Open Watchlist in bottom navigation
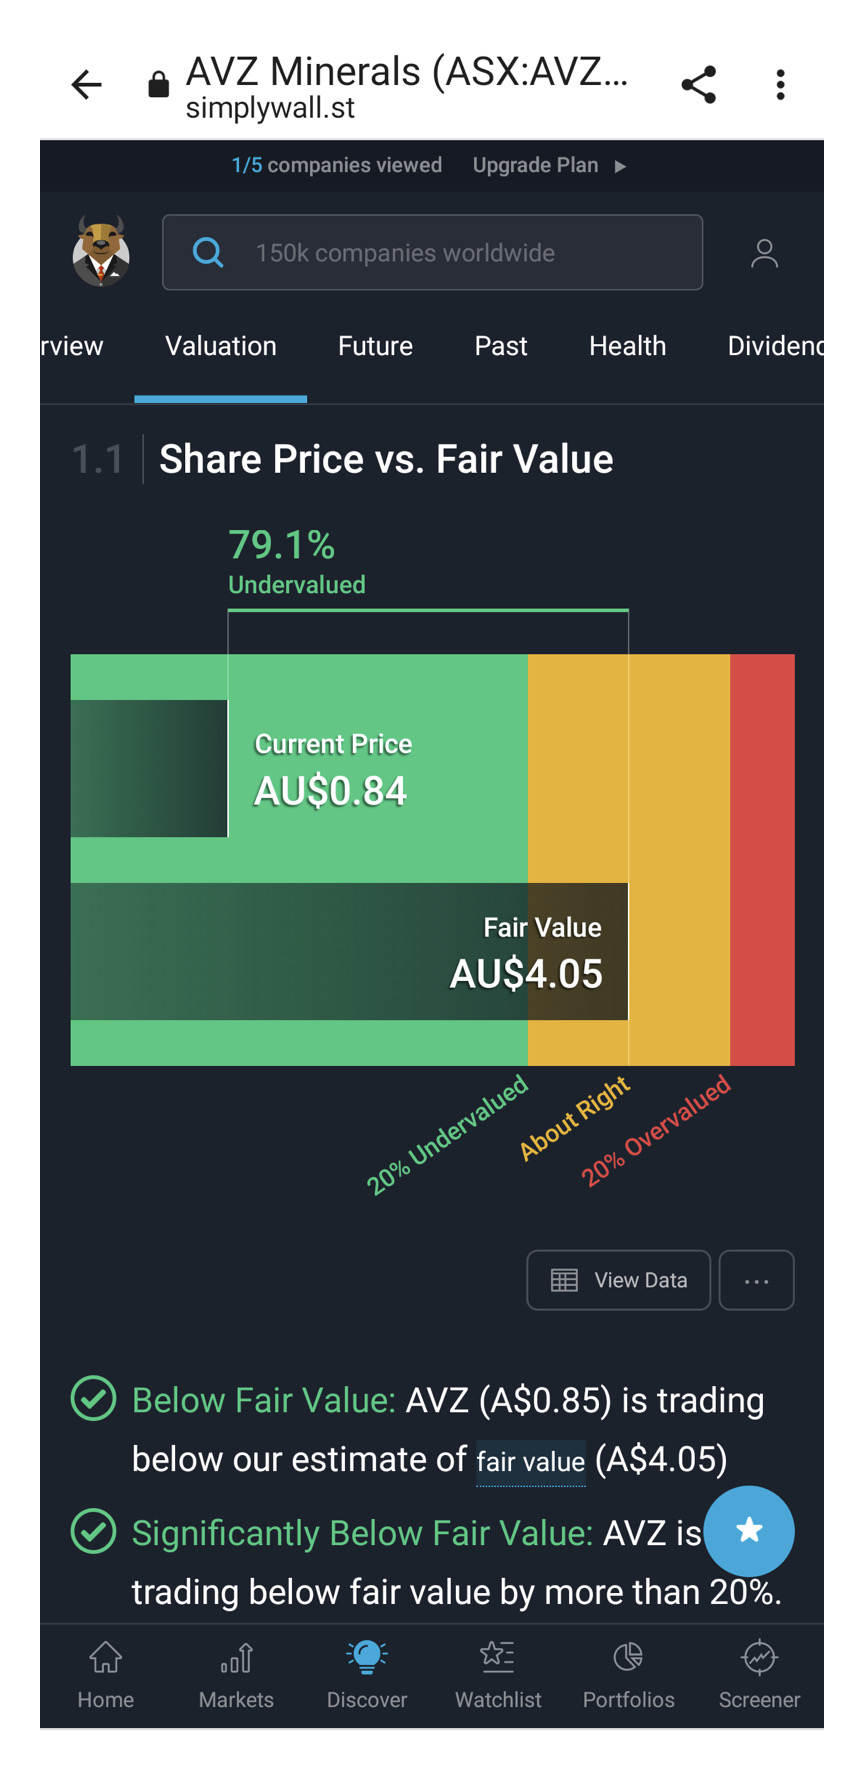The image size is (860, 1768). click(498, 1674)
